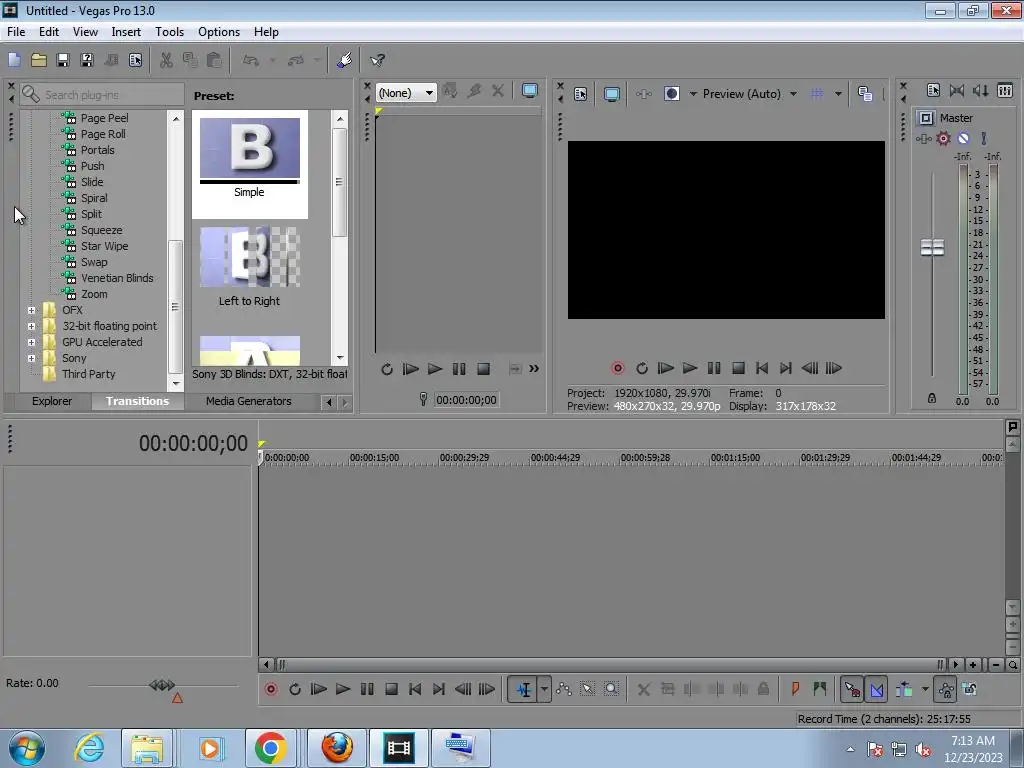1024x768 pixels.
Task: Choose the Zoom Edit tool magnifier
Action: [x=611, y=689]
